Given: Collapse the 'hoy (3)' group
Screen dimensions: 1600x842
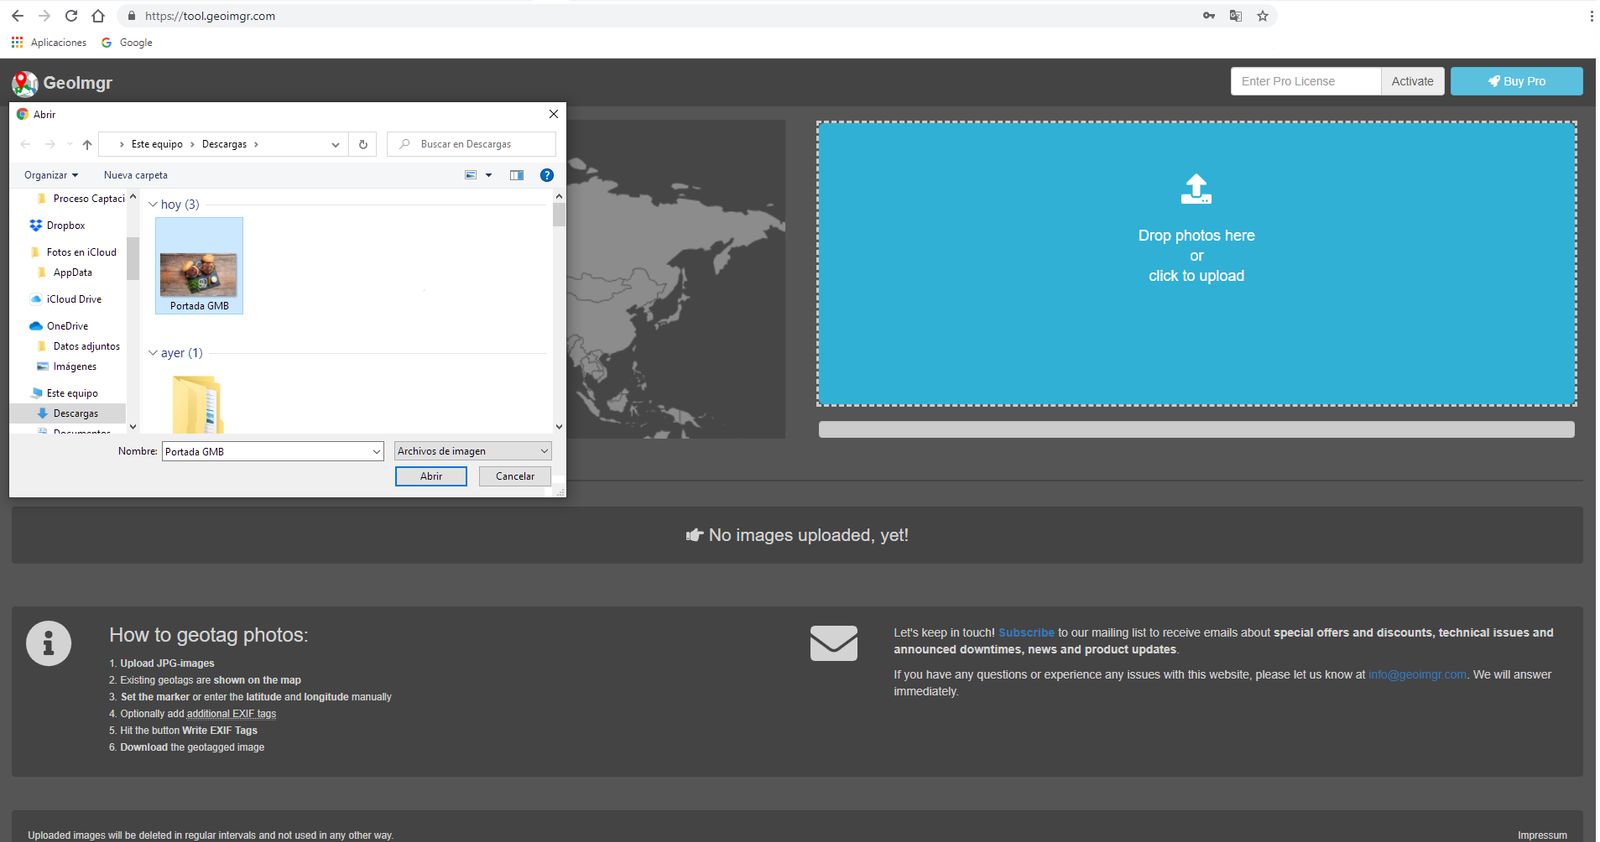Looking at the screenshot, I should pos(153,204).
